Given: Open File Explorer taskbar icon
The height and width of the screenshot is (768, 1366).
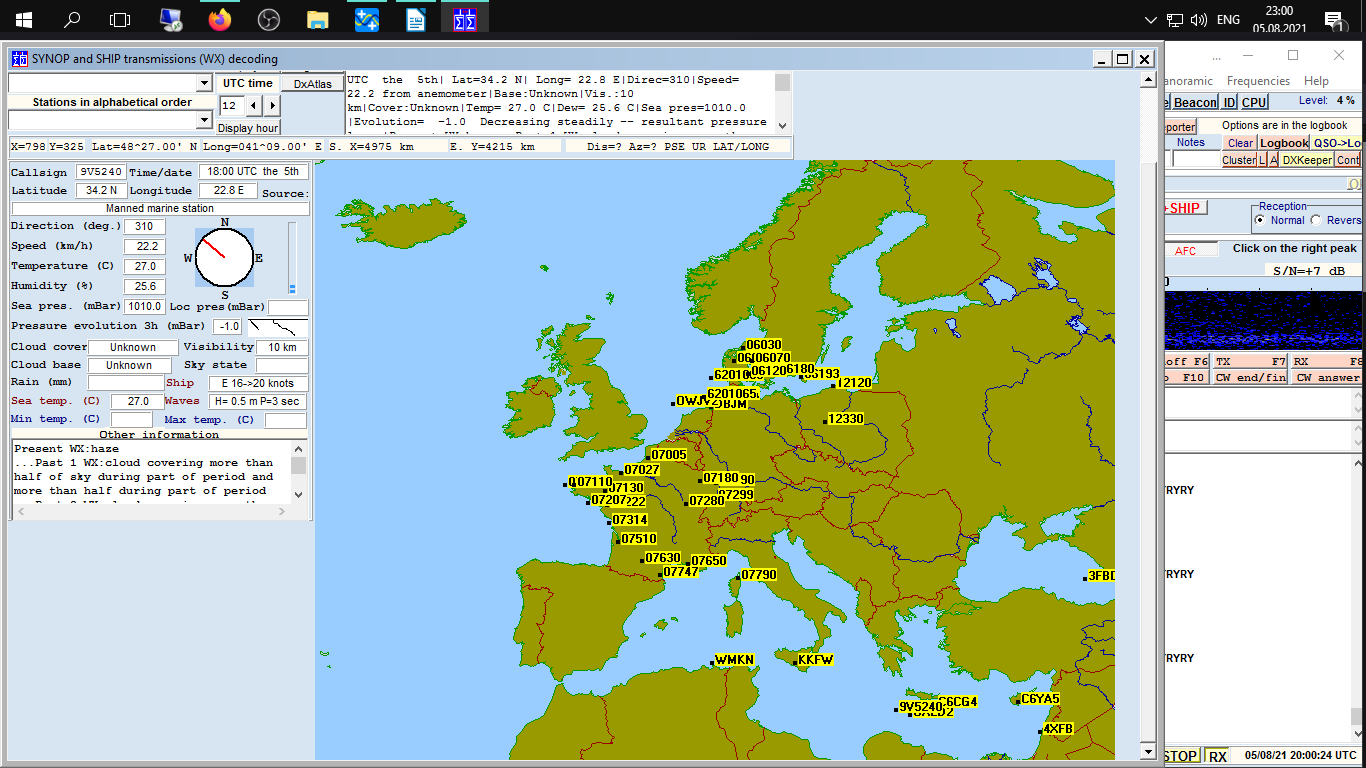Looking at the screenshot, I should tap(317, 19).
